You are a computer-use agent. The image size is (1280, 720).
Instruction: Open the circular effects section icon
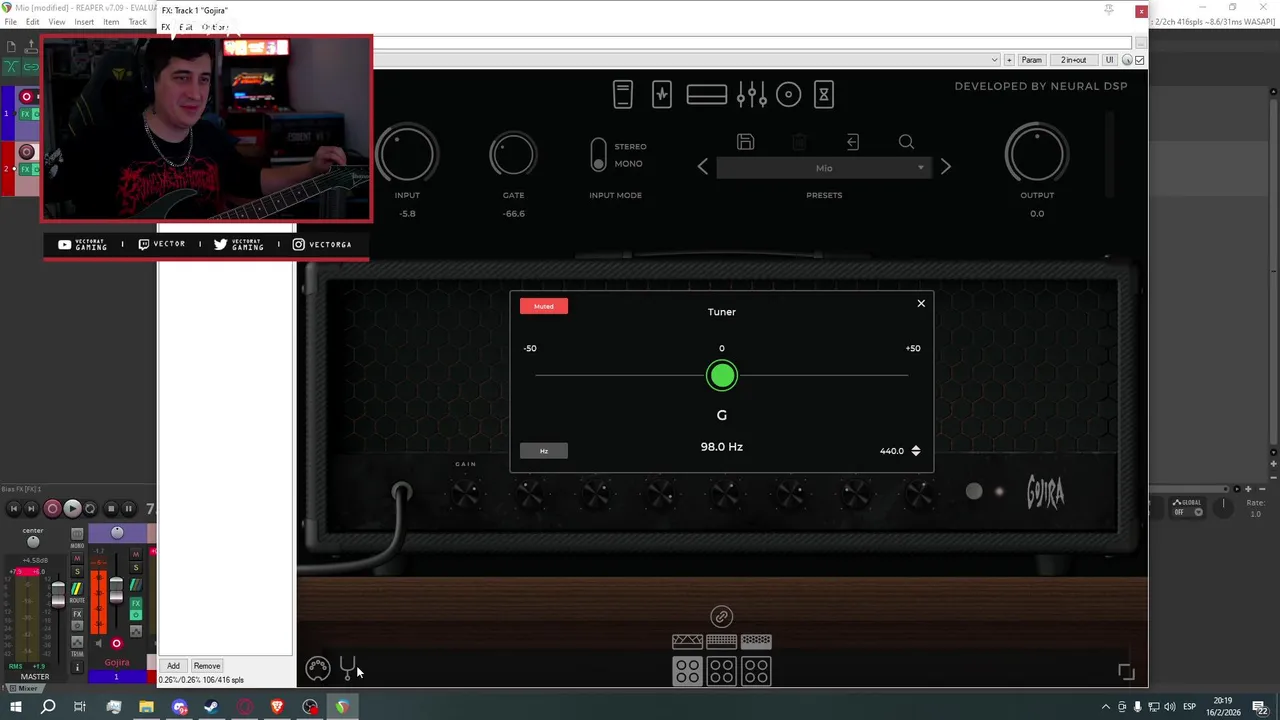click(789, 95)
